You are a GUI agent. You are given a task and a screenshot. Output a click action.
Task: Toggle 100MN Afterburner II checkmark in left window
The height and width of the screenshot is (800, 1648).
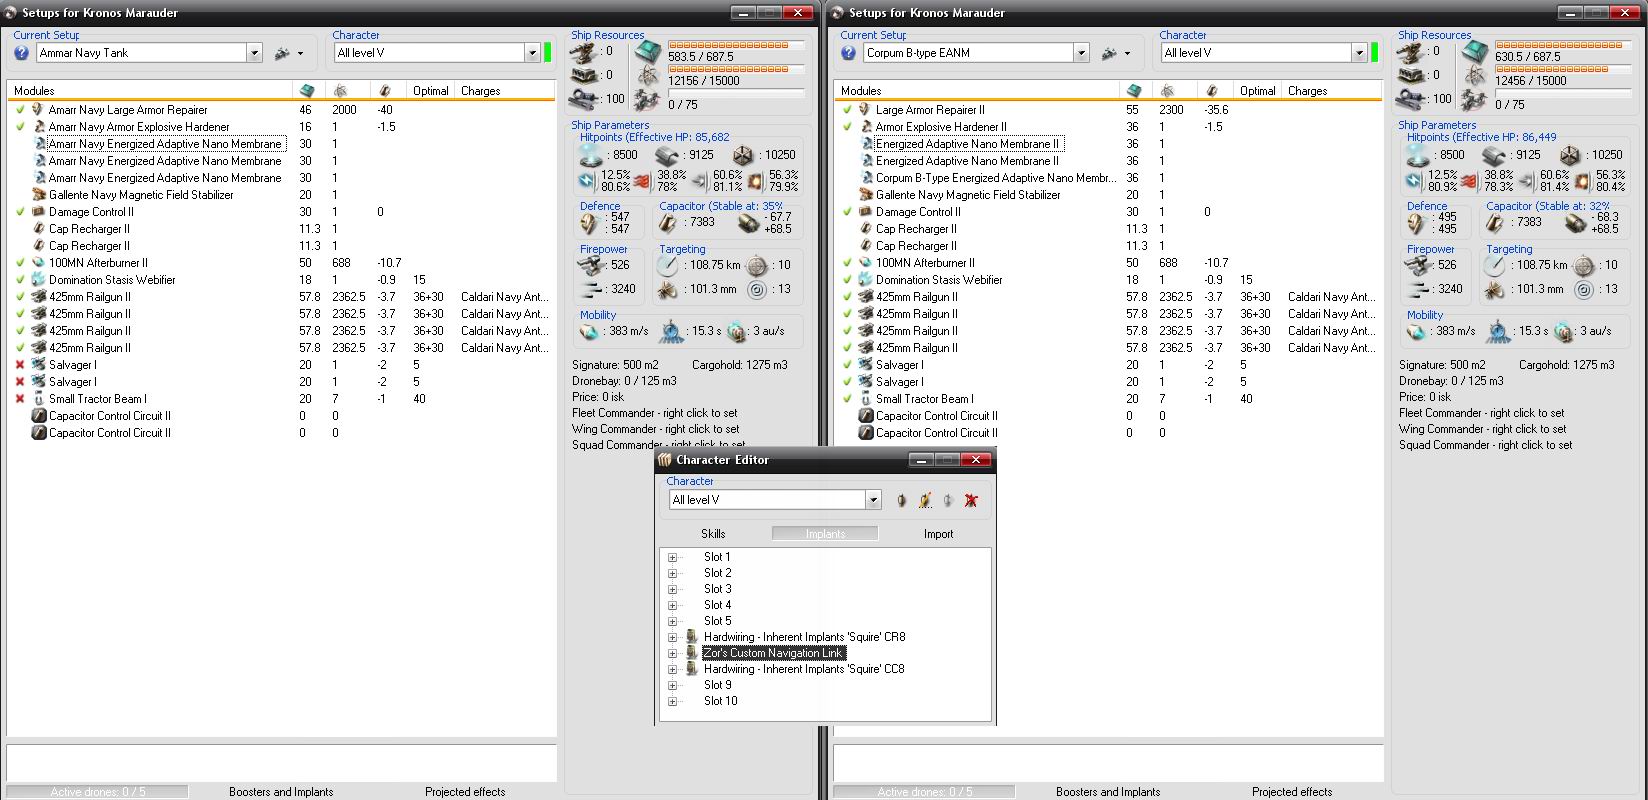coord(20,263)
